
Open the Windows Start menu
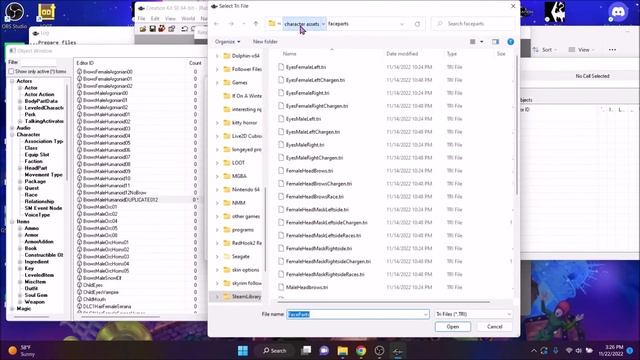(x=243, y=351)
